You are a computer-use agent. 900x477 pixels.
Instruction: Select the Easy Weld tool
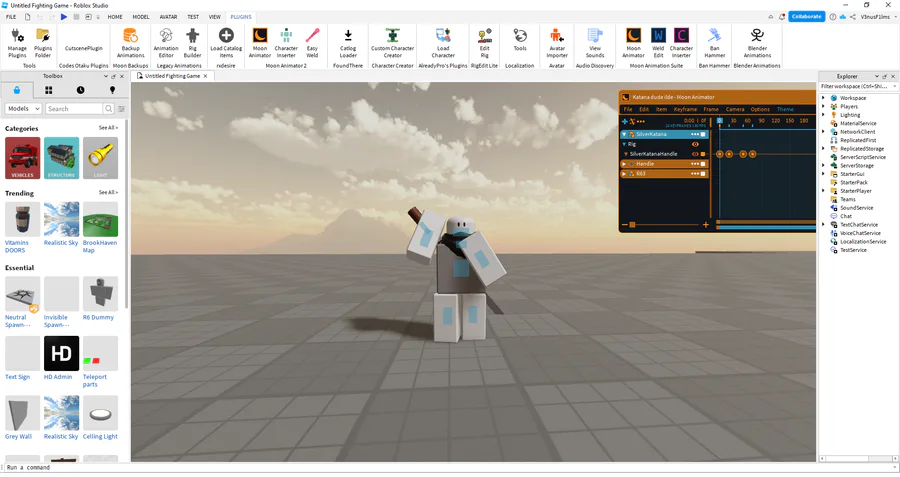tap(312, 42)
